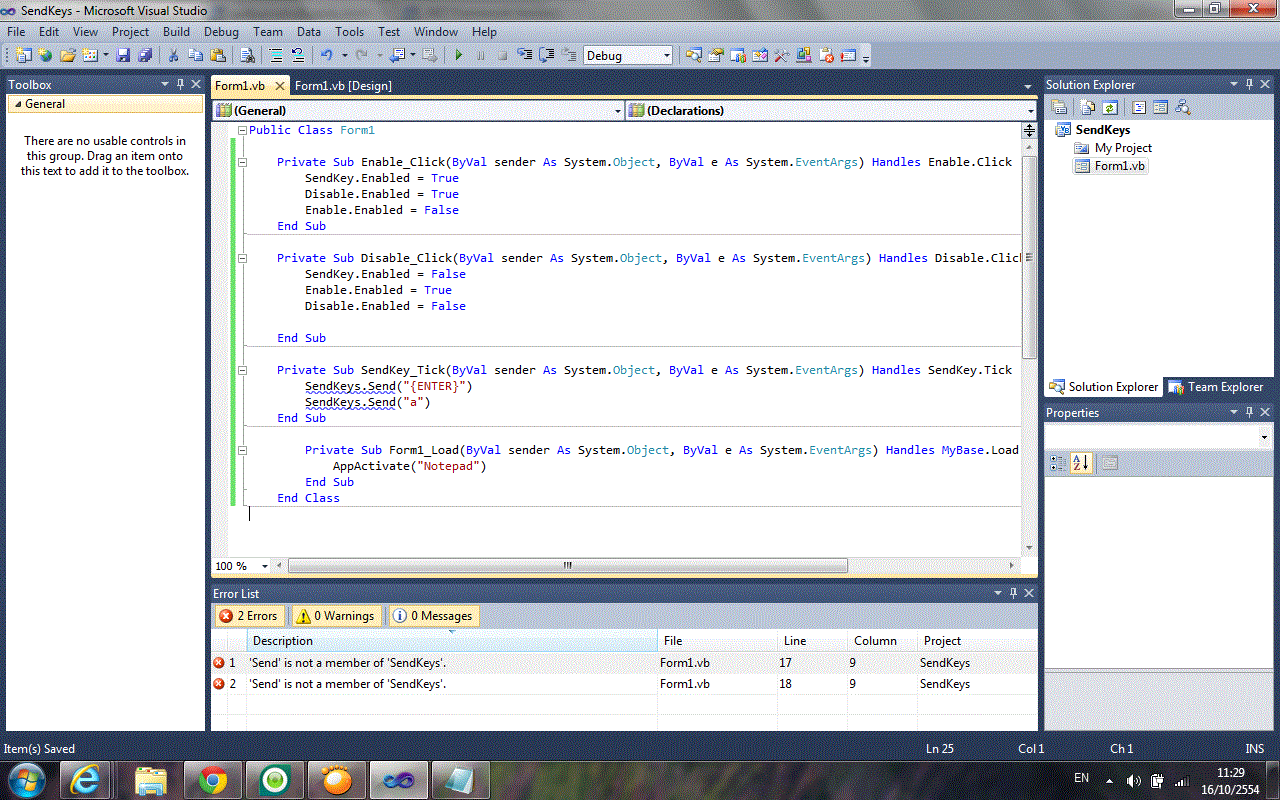This screenshot has height=800, width=1280.
Task: Click the View Code icon in Solution Explorer
Action: [x=1139, y=106]
